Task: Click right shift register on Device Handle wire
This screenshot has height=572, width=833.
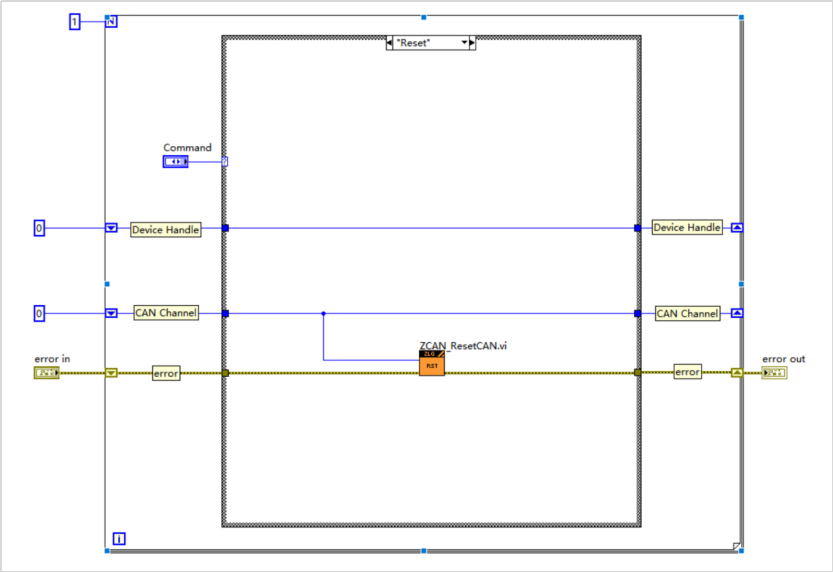Action: (737, 228)
